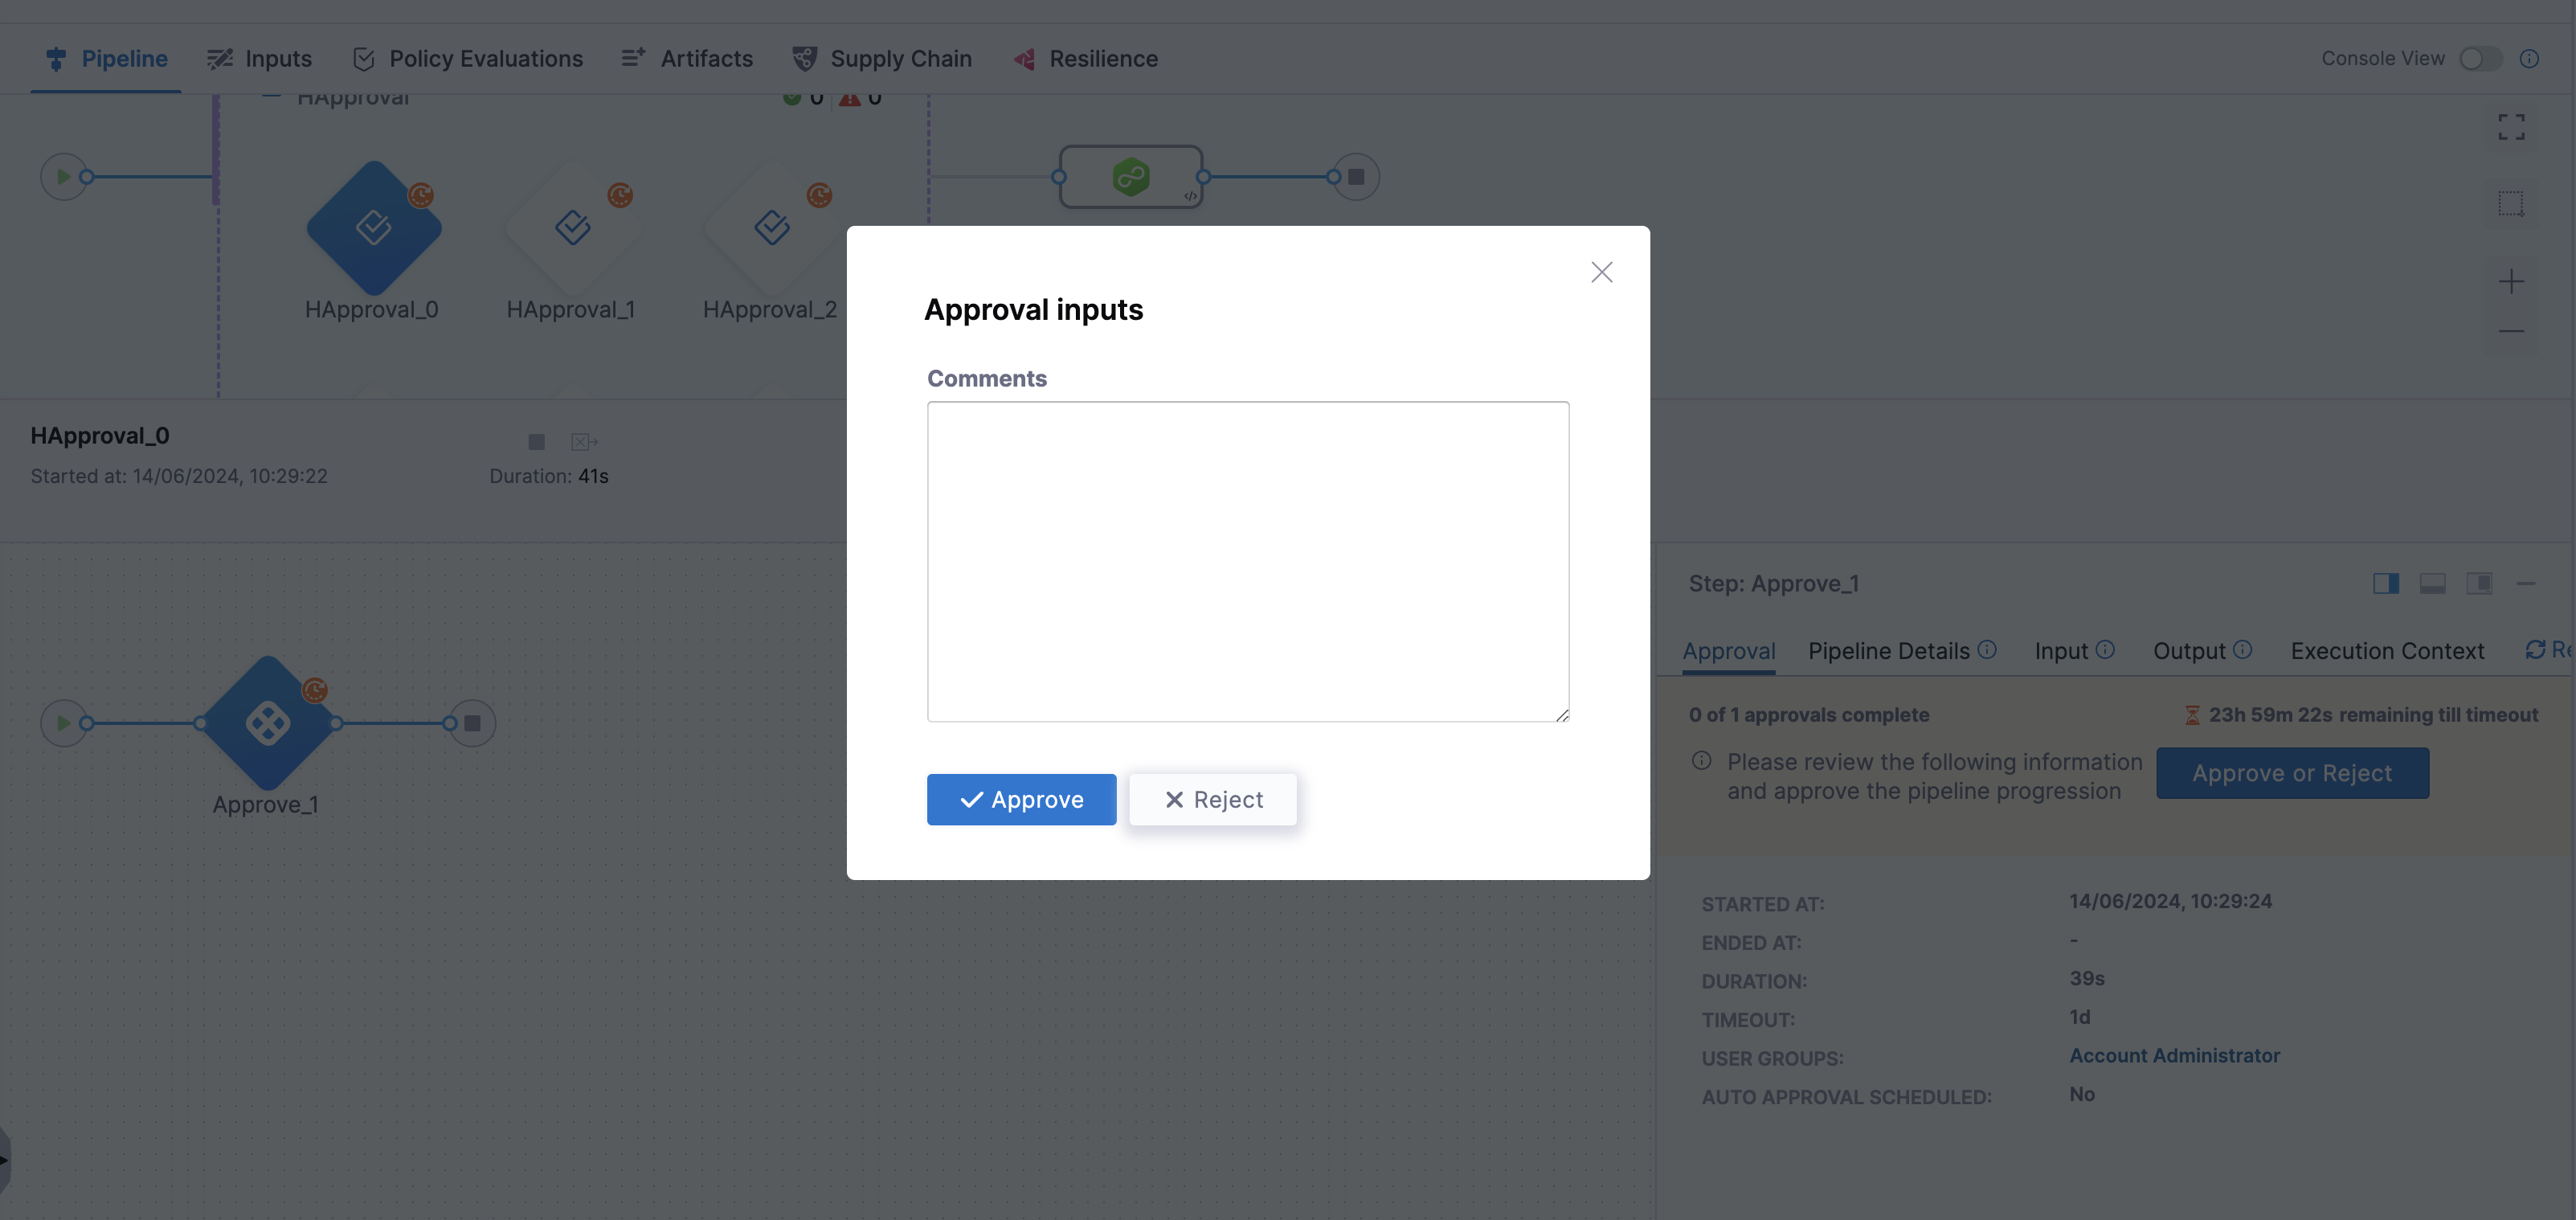Minimize the Step details panel
This screenshot has width=2576, height=1220.
click(2526, 584)
